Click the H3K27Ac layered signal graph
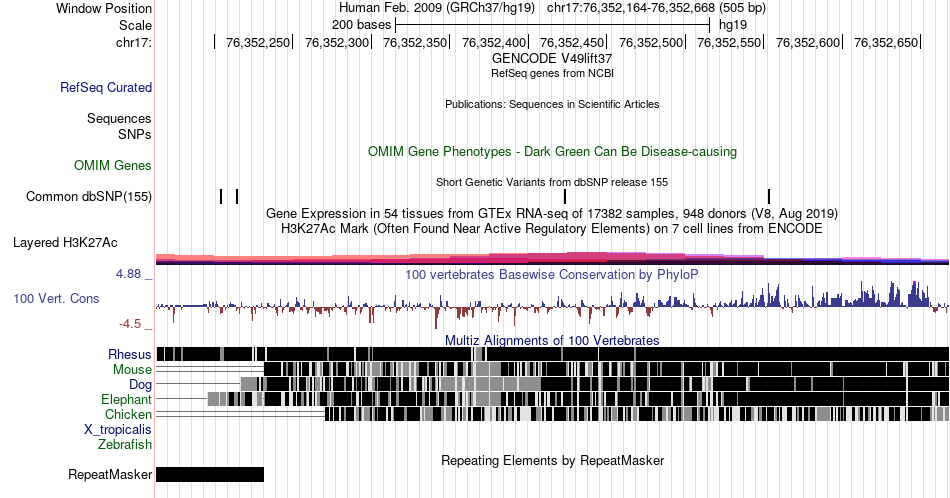Viewport: 950px width, 498px height. pos(552,259)
